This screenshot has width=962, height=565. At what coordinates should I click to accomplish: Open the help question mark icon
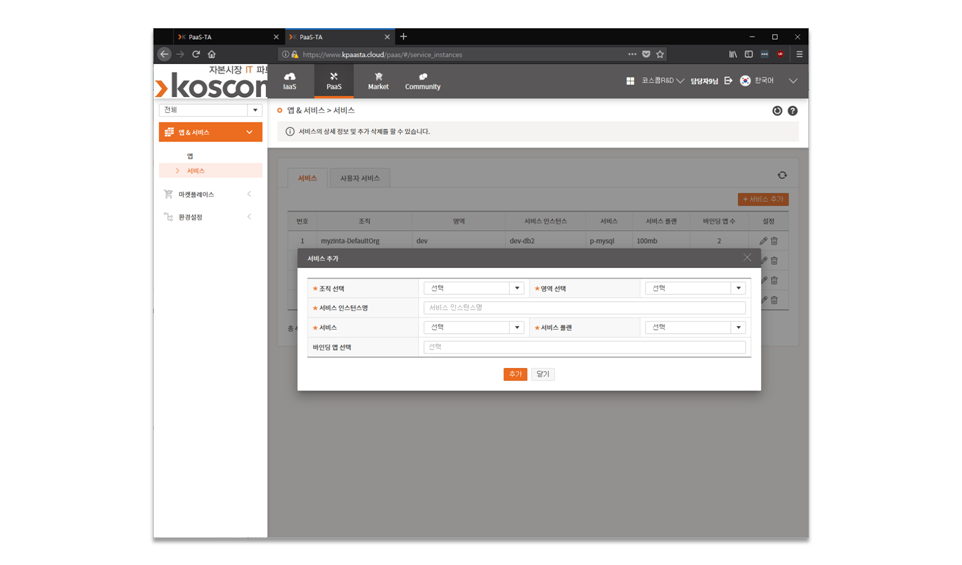tap(793, 111)
